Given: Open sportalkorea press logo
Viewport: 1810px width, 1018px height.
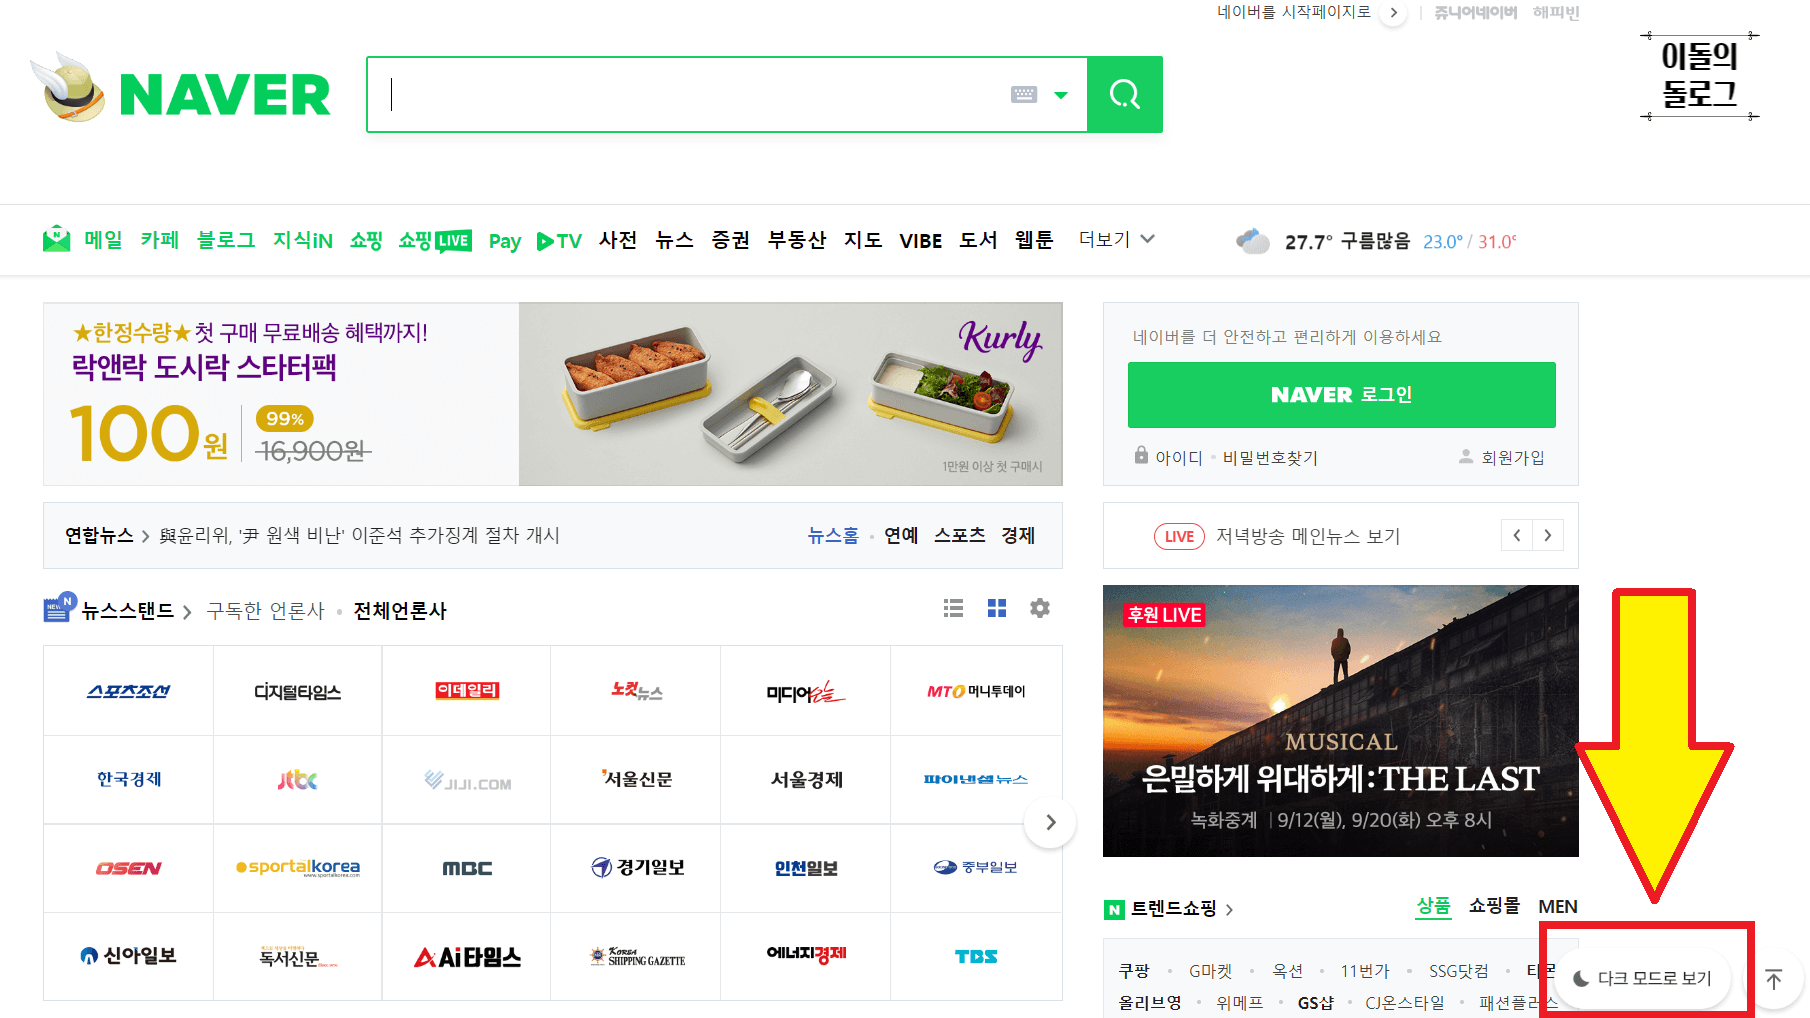Looking at the screenshot, I should pyautogui.click(x=298, y=868).
